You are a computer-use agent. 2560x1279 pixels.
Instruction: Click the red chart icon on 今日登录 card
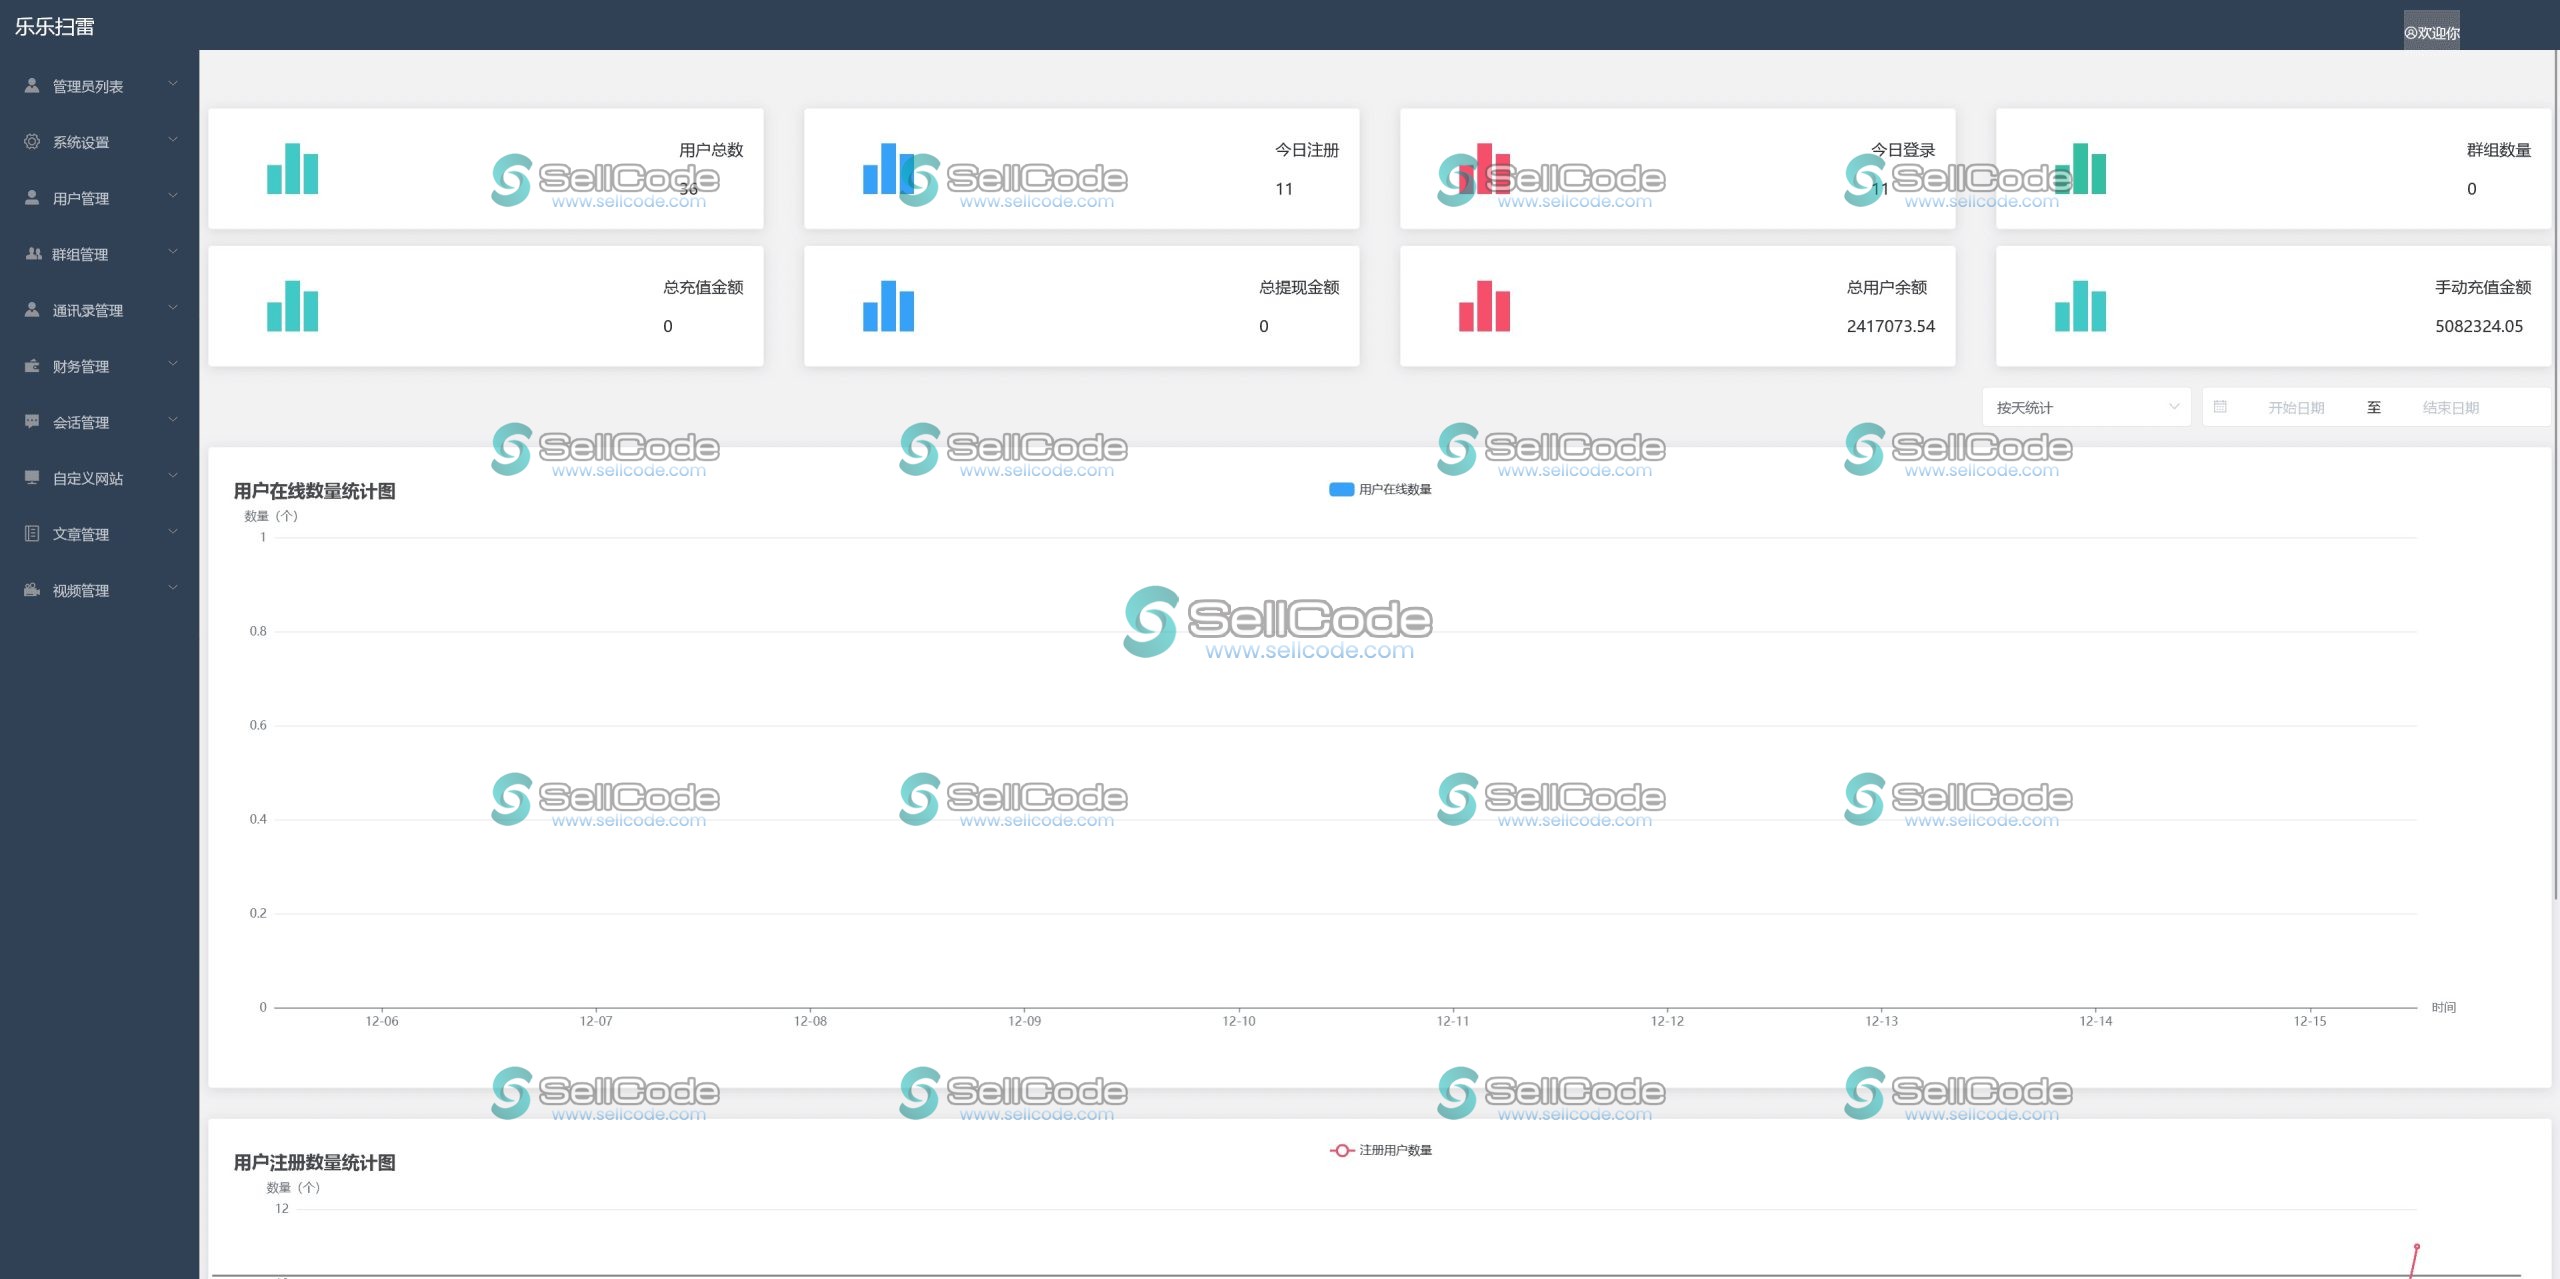1484,168
